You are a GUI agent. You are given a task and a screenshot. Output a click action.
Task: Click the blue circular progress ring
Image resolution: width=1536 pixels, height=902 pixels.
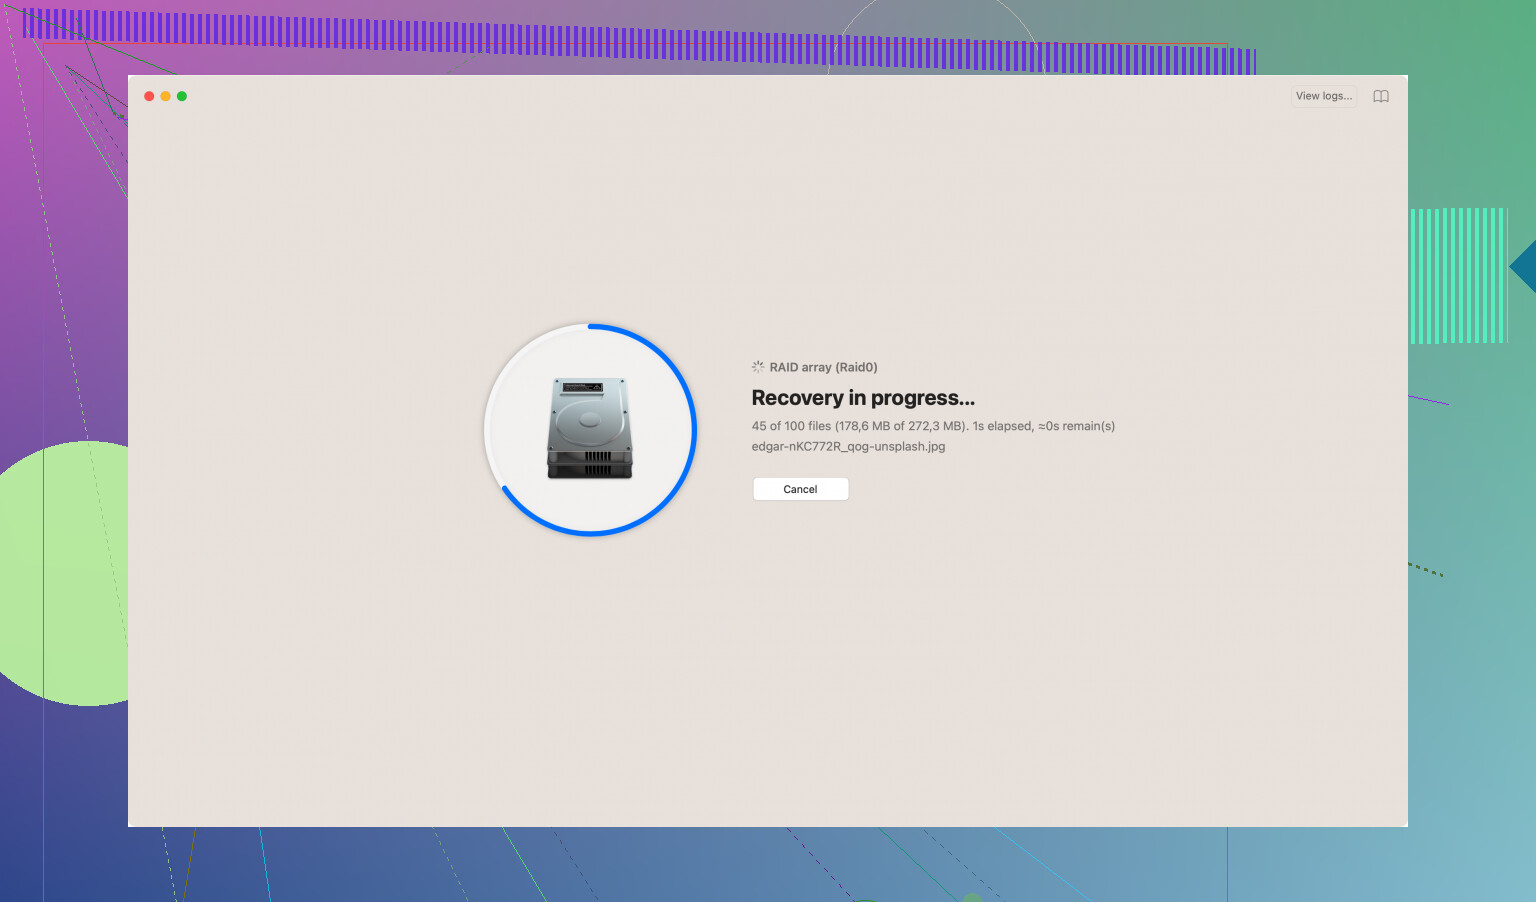(694, 430)
